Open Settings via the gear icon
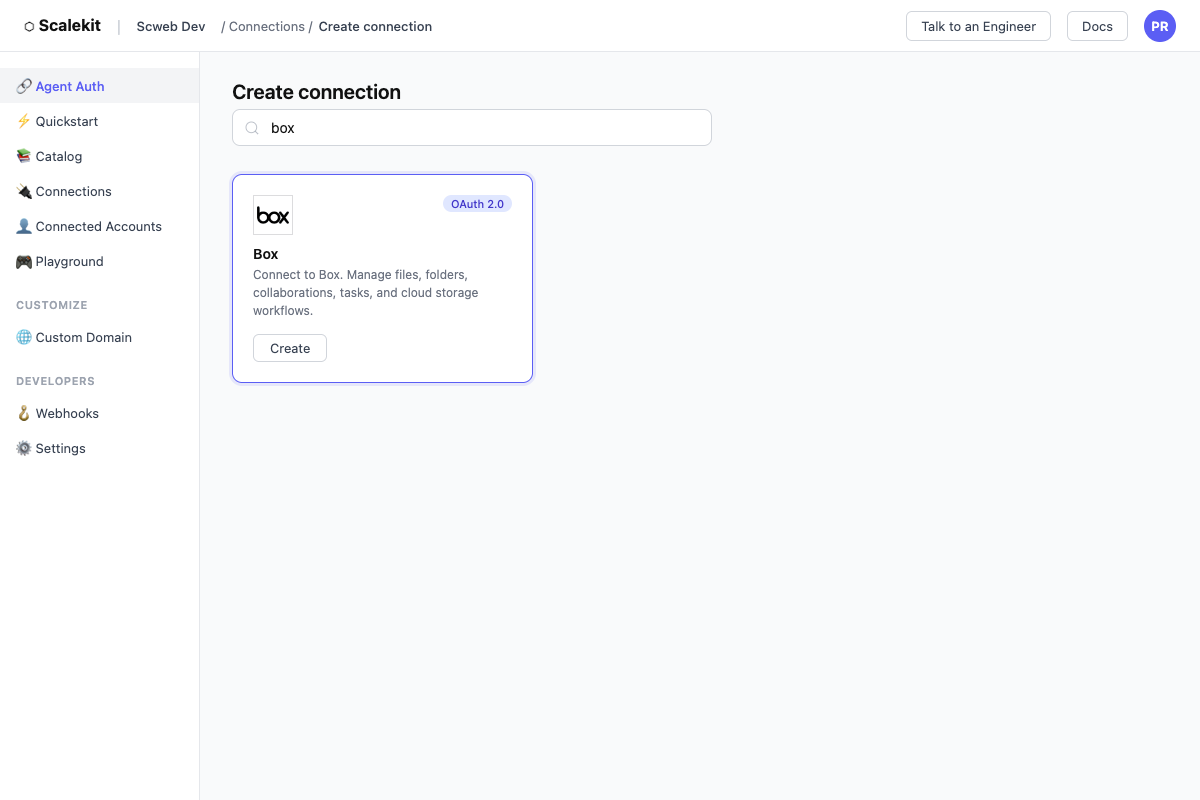 coord(22,448)
